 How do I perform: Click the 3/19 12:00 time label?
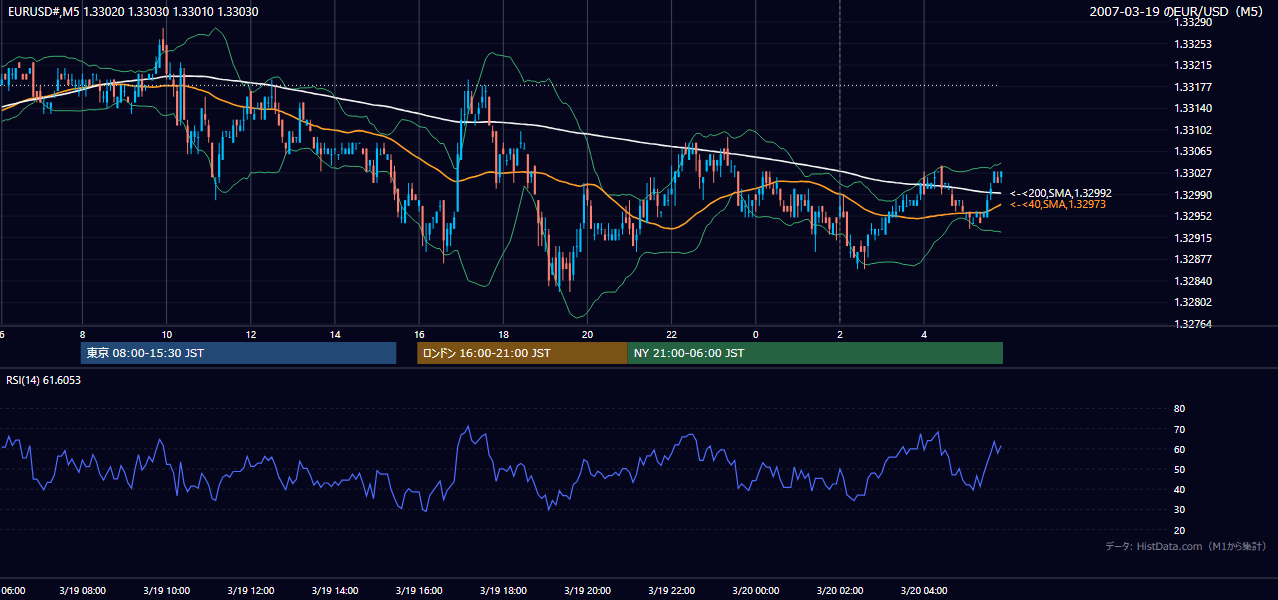[250, 591]
